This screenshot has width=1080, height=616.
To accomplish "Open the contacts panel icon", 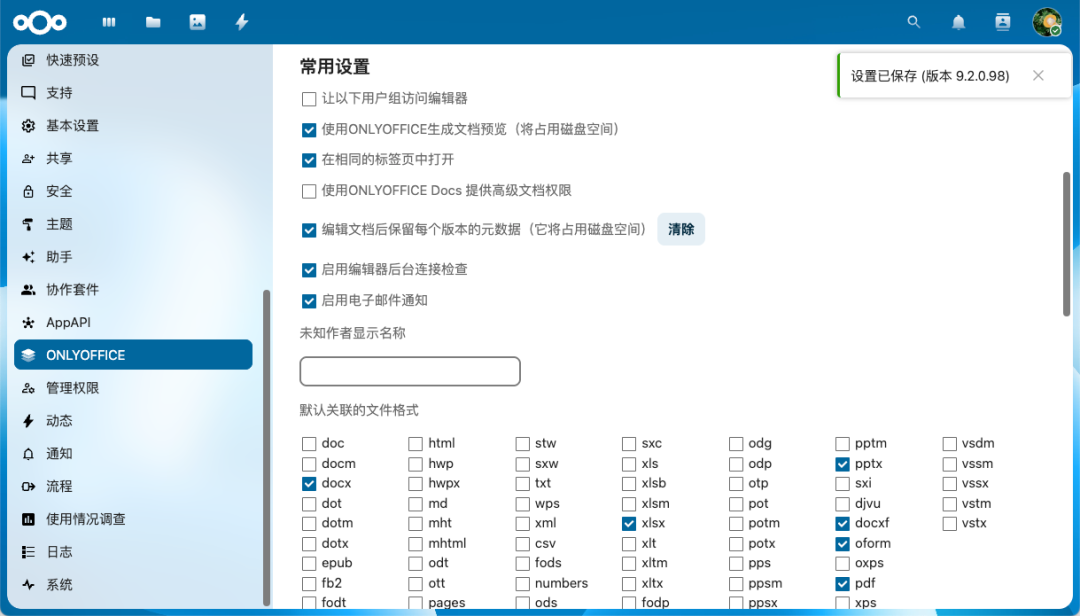I will point(1002,21).
